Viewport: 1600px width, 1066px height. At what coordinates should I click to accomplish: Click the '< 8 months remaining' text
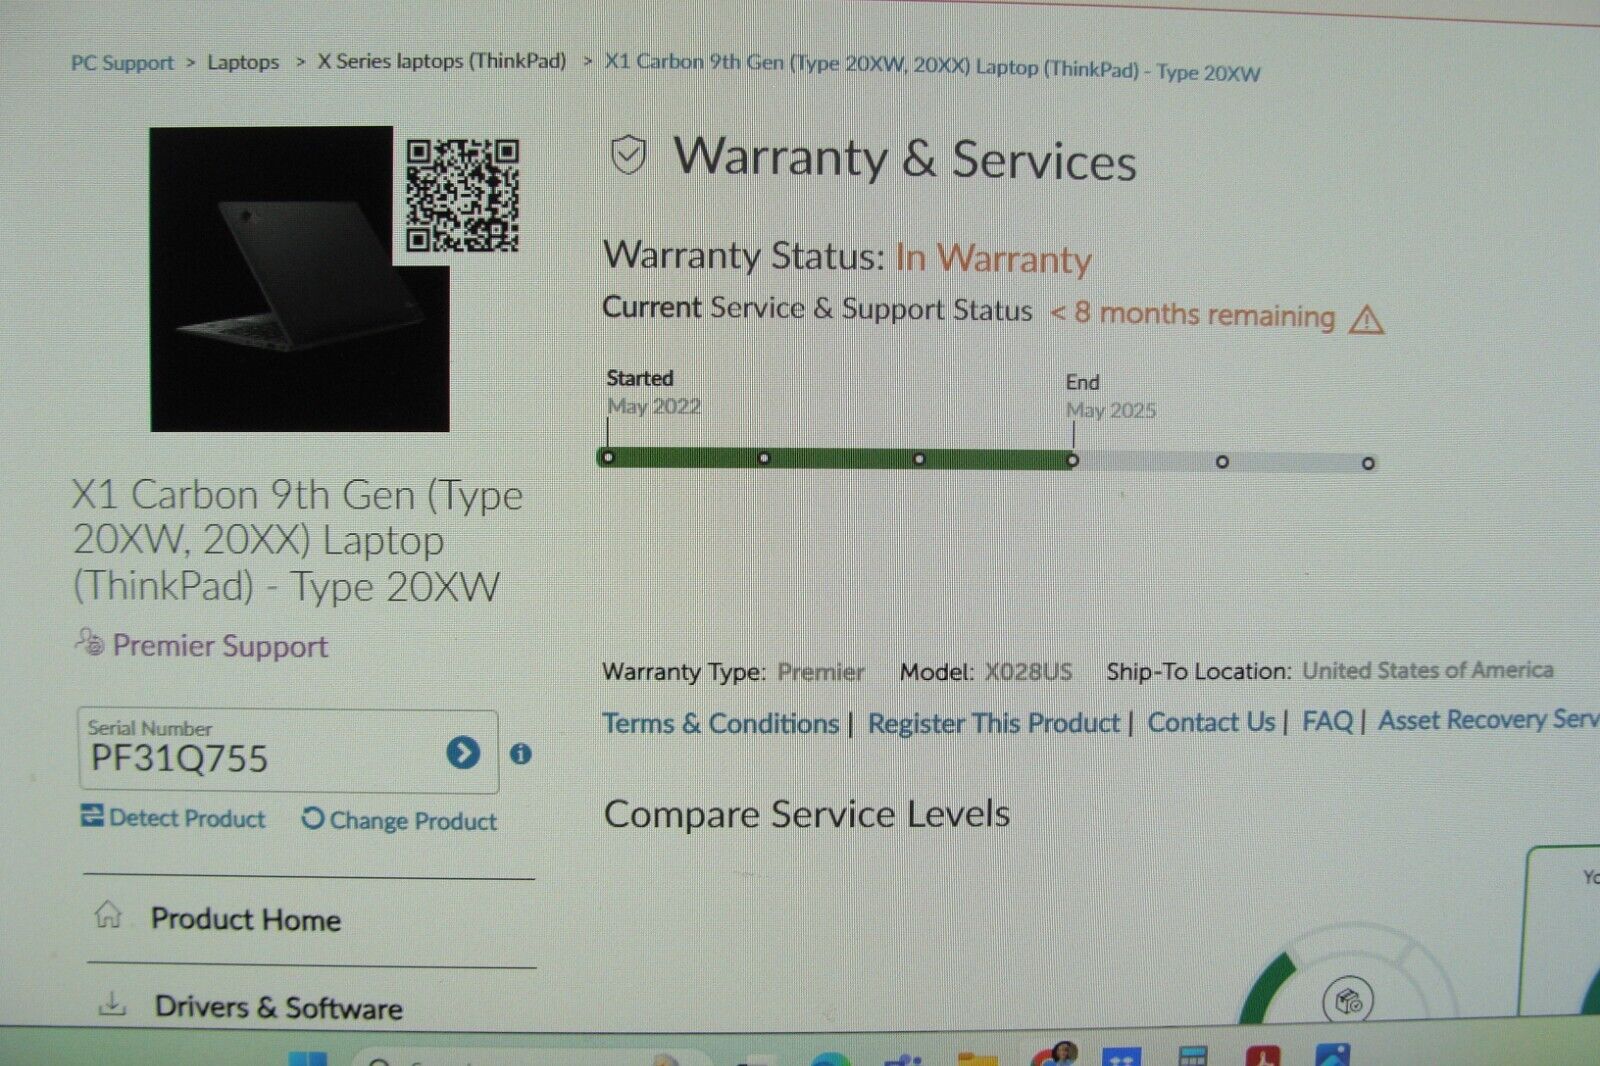point(1192,314)
